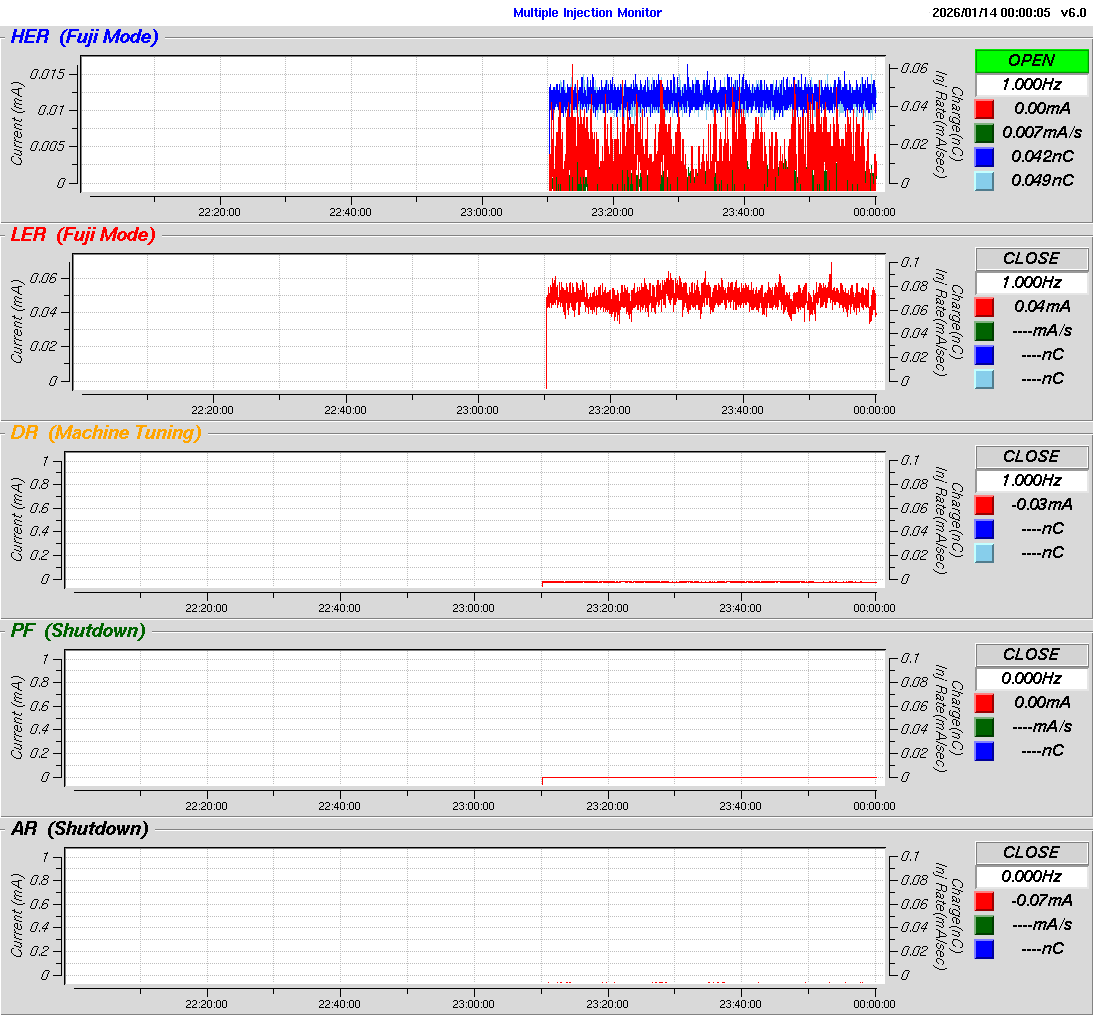Click the CLOSE status button in LER panel
This screenshot has height=1015, width=1093.
pyautogui.click(x=1031, y=258)
